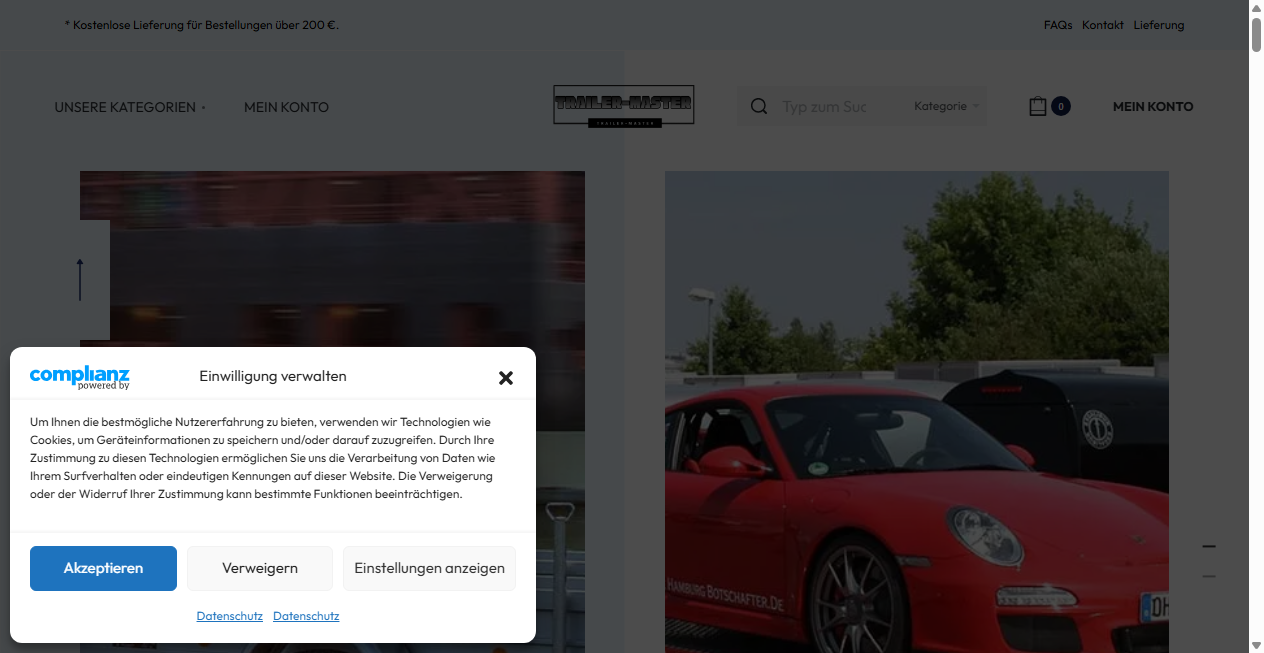Open Kontakt page
The width and height of the screenshot is (1264, 653).
point(1103,25)
